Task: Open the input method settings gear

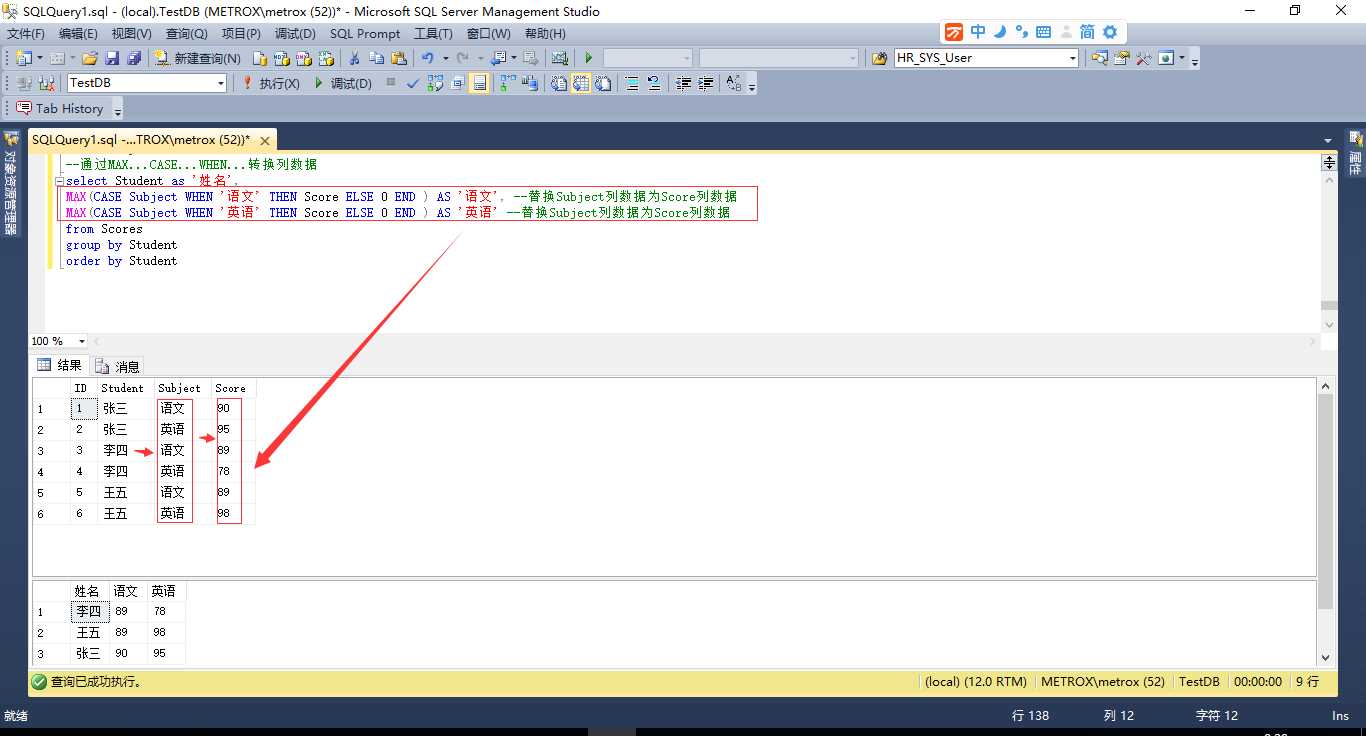Action: 1109,32
